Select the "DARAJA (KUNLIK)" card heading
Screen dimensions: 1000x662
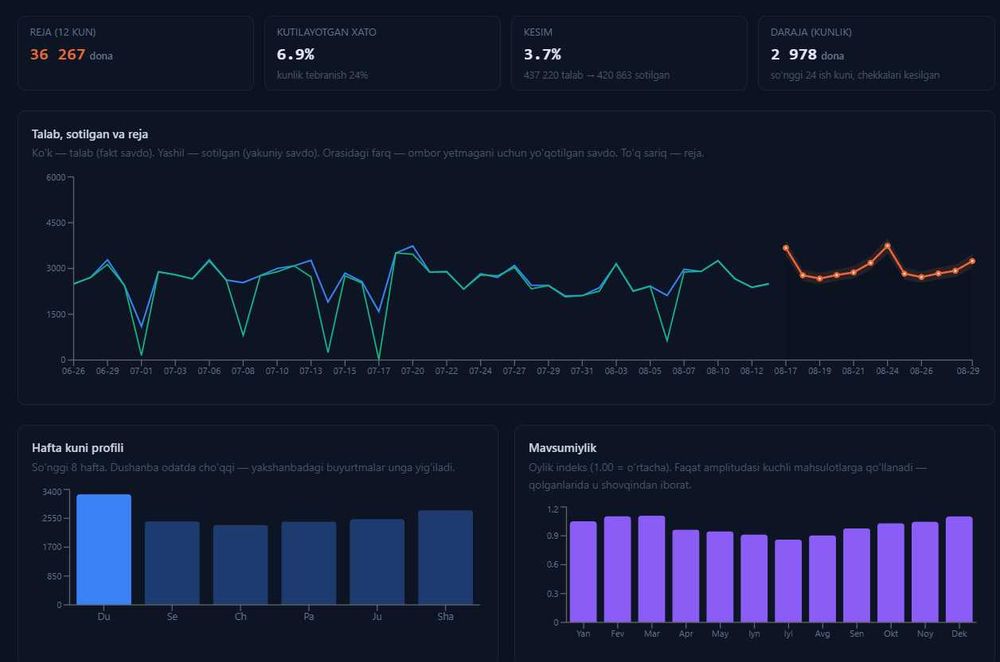(x=811, y=32)
